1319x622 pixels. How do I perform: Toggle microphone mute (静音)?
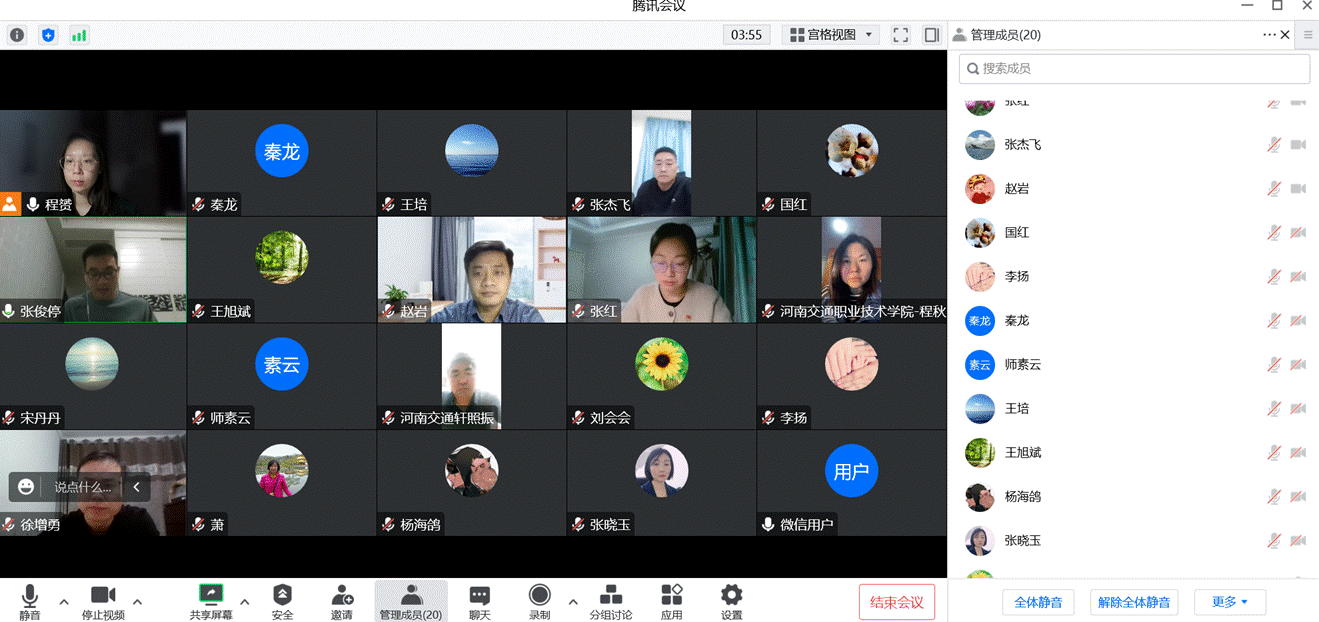pos(30,596)
